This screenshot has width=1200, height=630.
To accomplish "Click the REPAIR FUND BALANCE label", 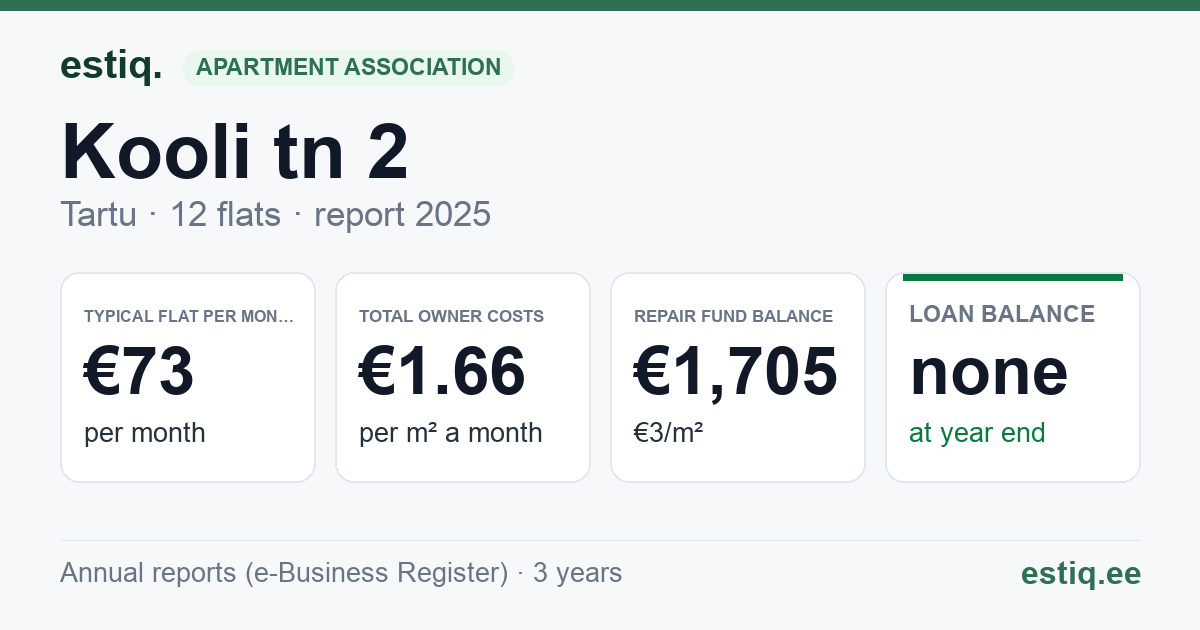I will pos(733,316).
